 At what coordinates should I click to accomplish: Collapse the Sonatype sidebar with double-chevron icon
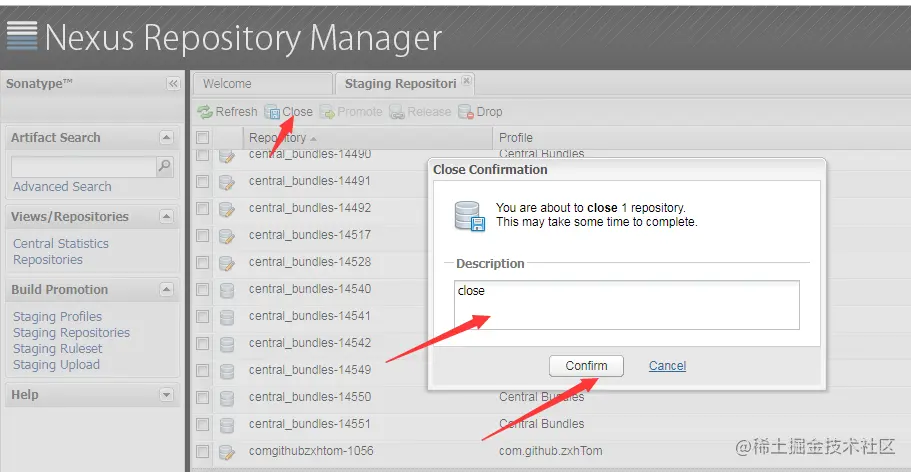click(173, 84)
